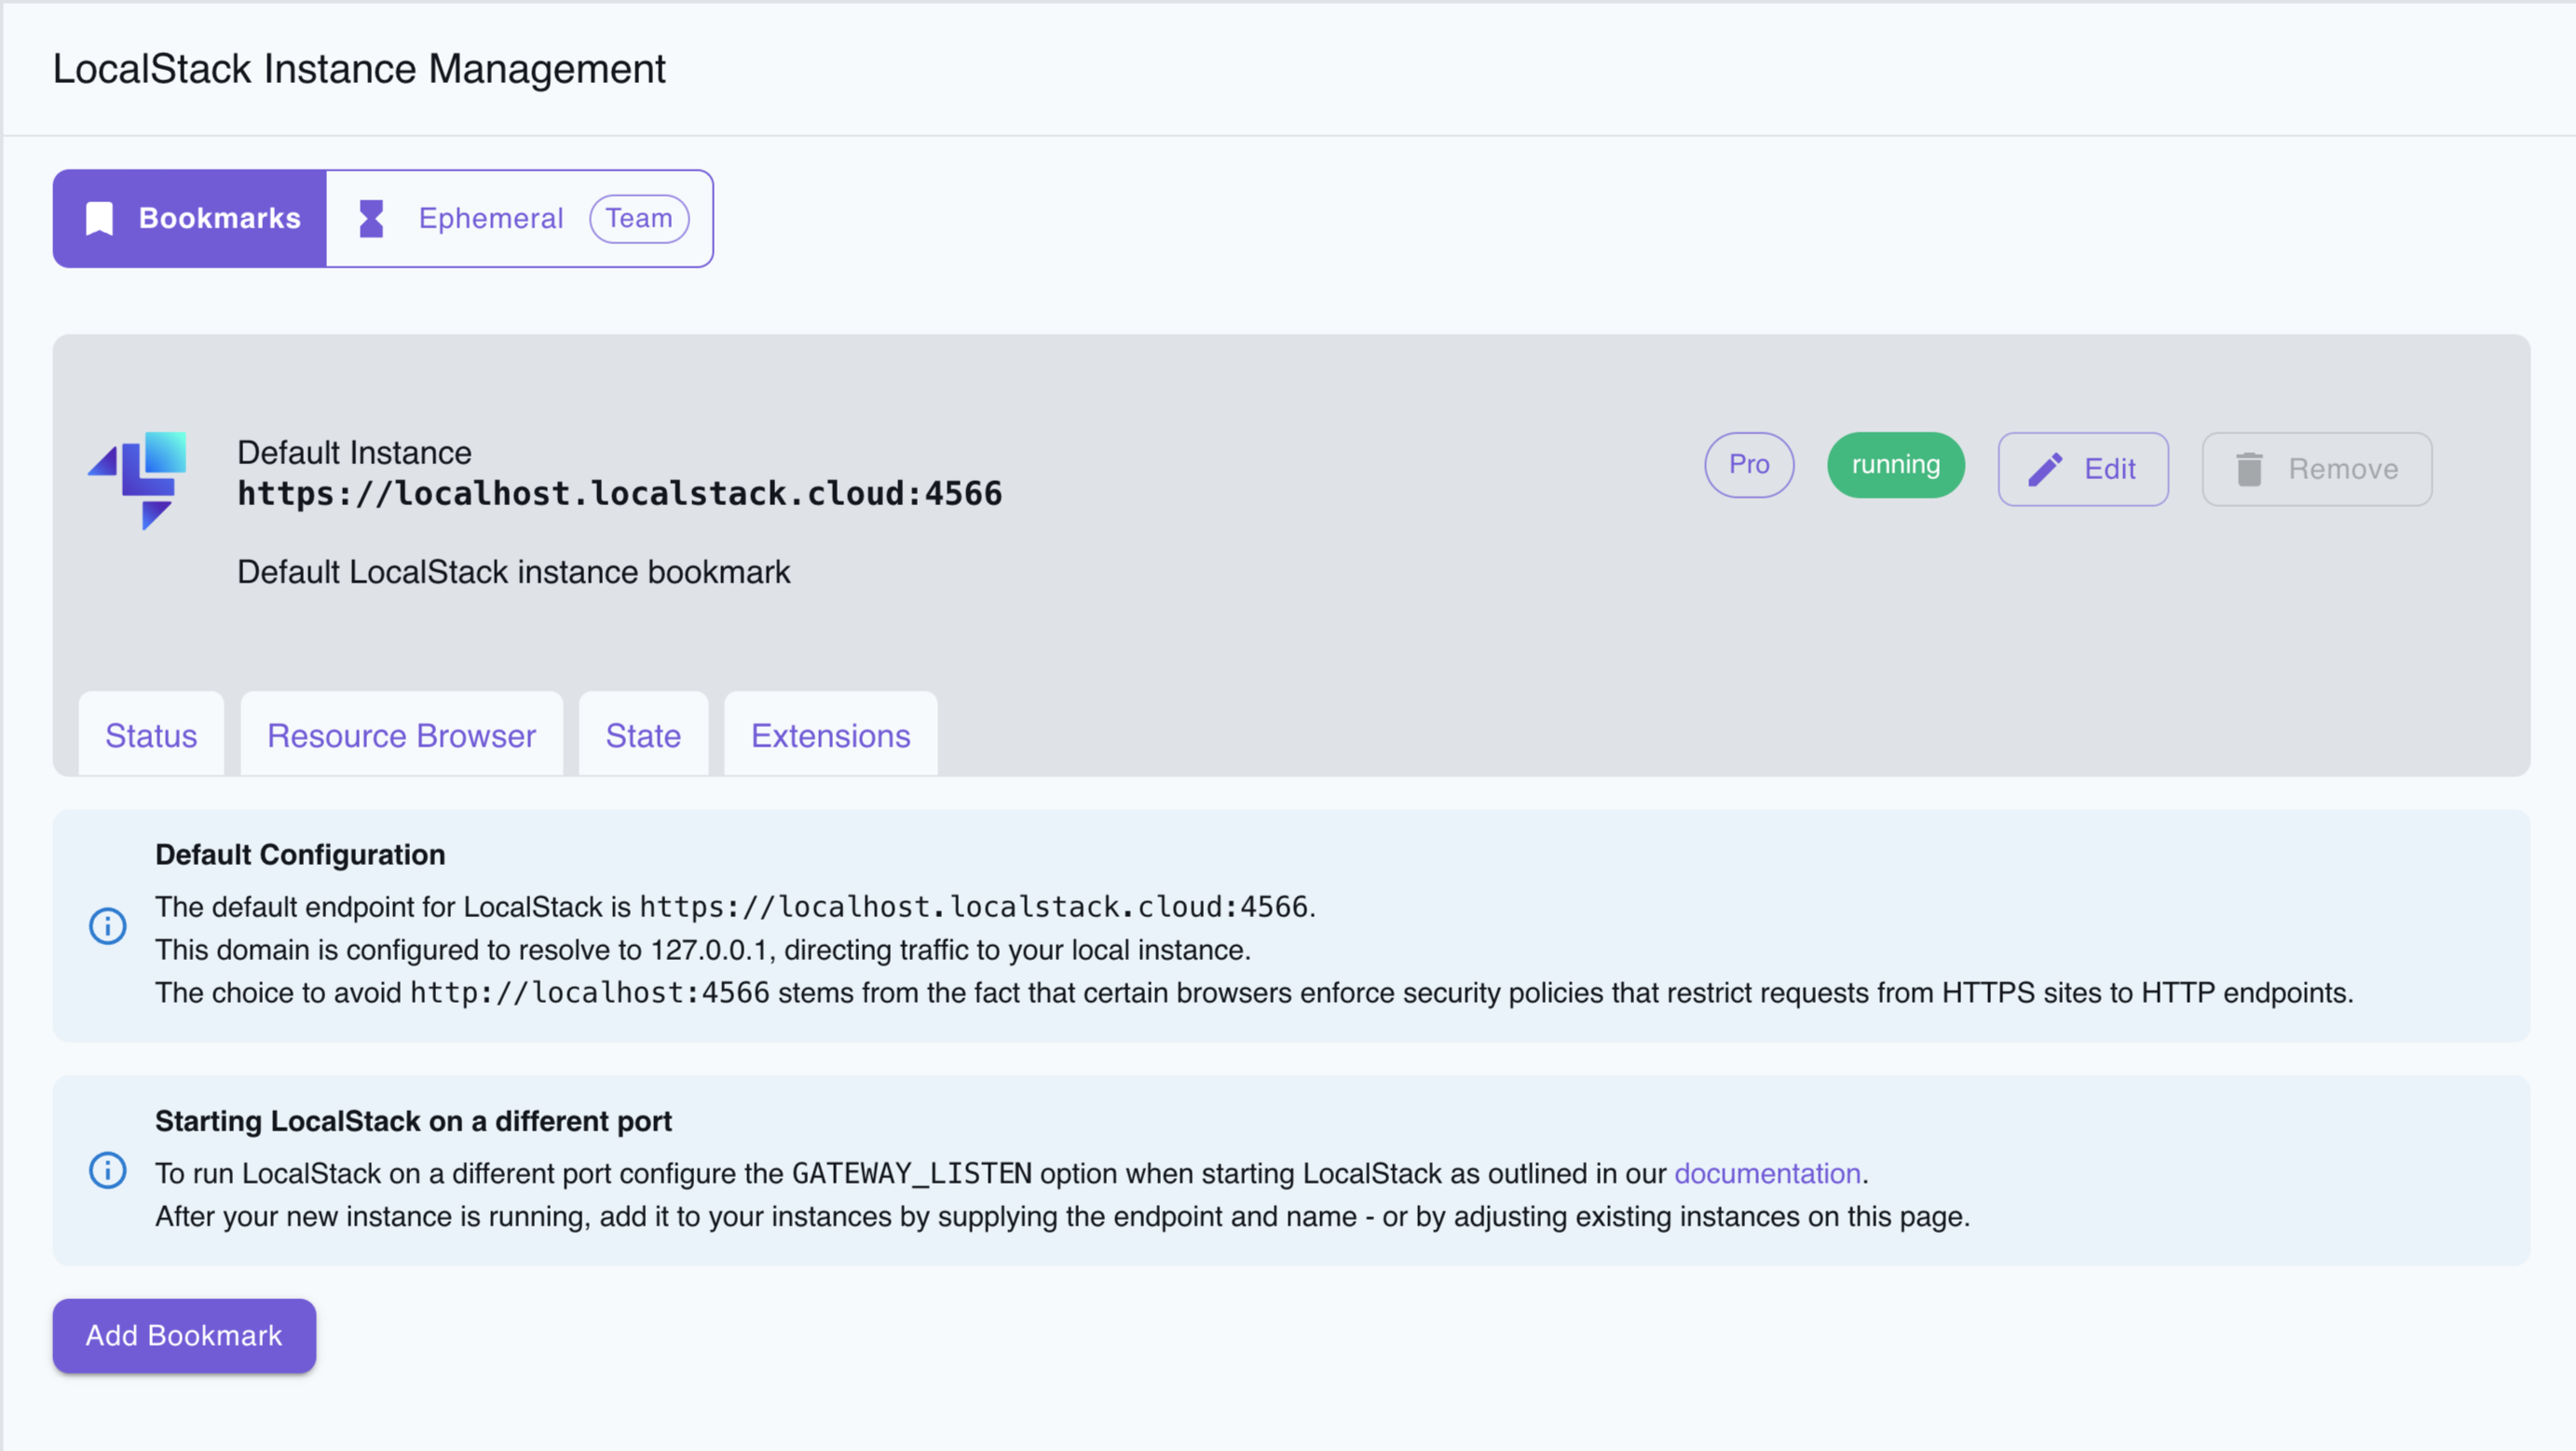
Task: Click the green running status indicator
Action: (1895, 464)
